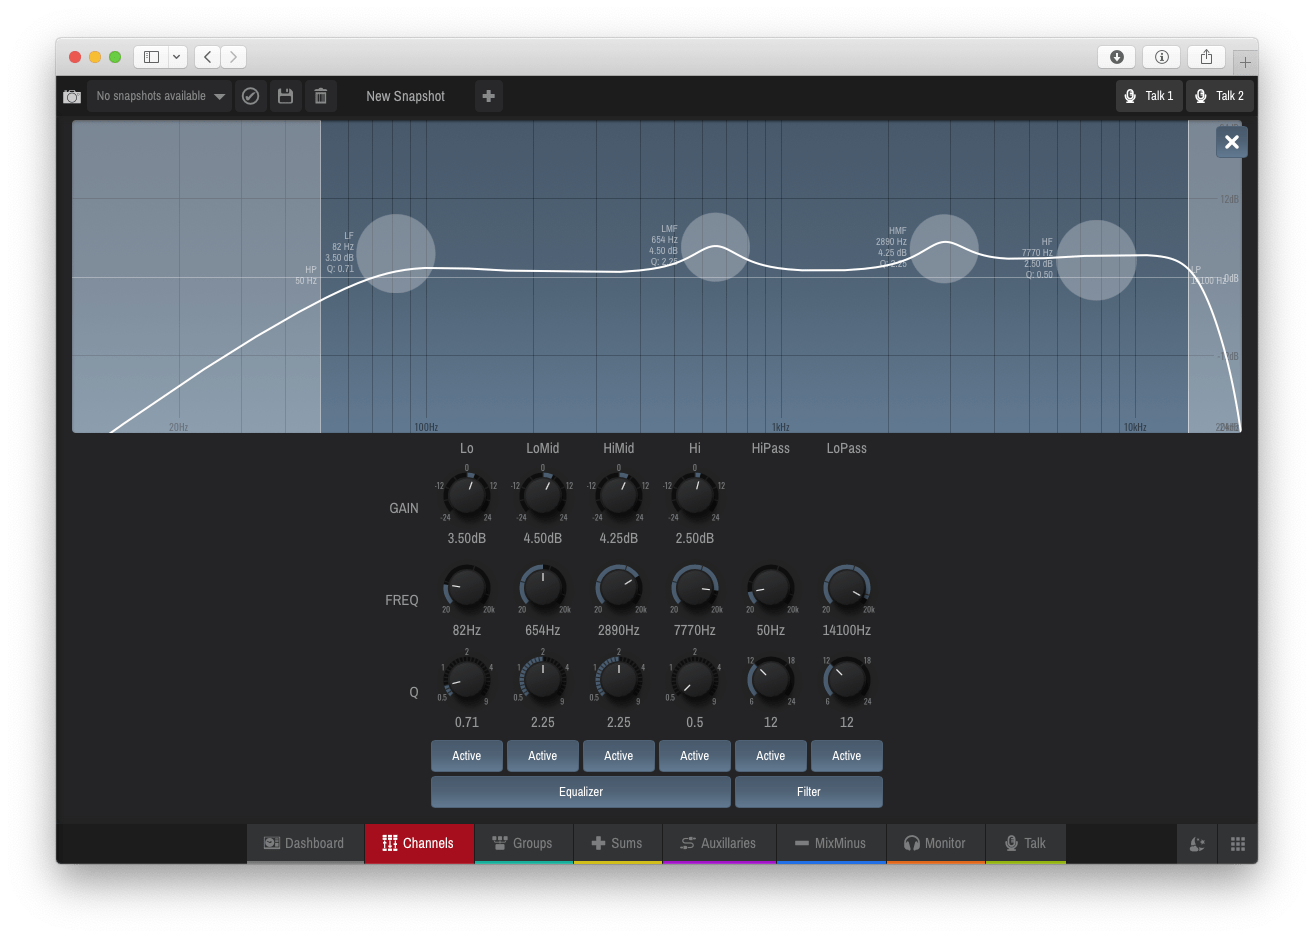Click the apply snapshot checkmark icon
This screenshot has height=938, width=1314.
pos(251,96)
